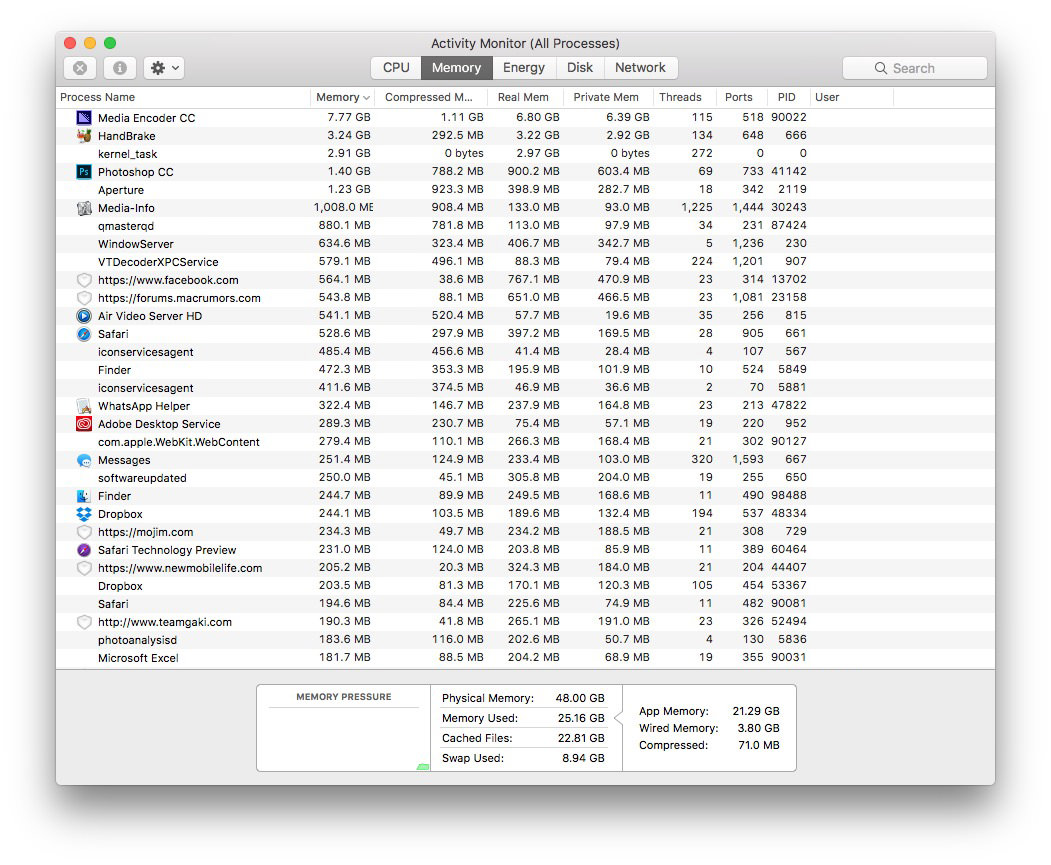The width and height of the screenshot is (1051, 865).
Task: Click the App Memory 21.29 GB value
Action: tap(756, 712)
